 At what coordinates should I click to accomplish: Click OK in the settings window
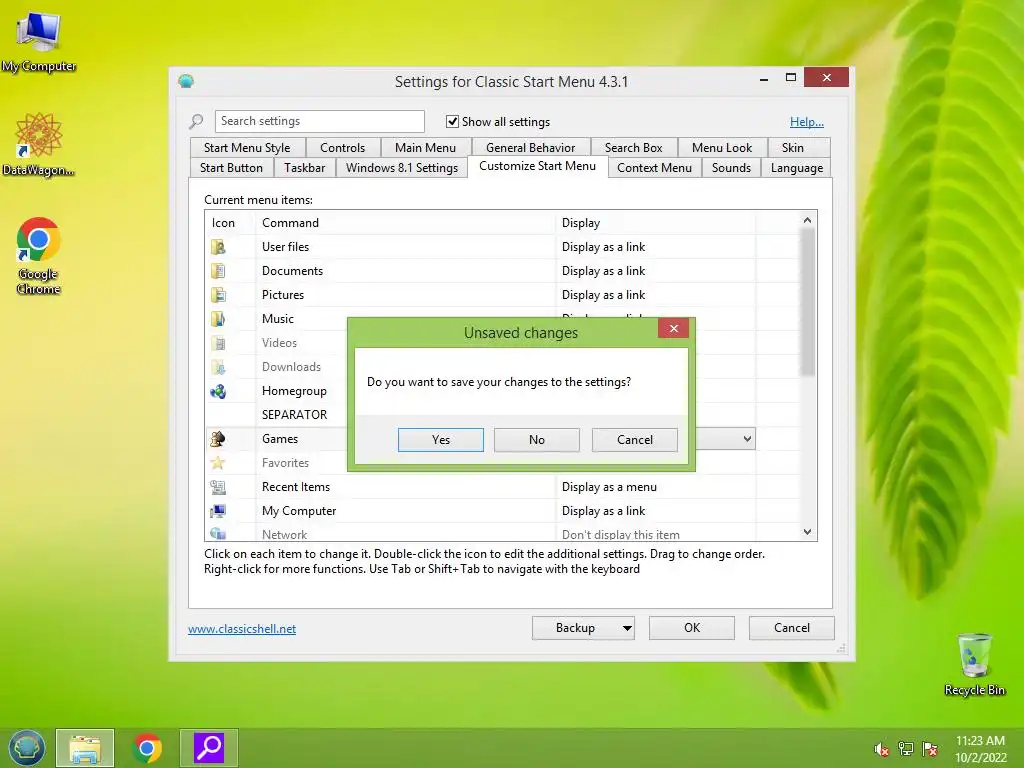[692, 628]
